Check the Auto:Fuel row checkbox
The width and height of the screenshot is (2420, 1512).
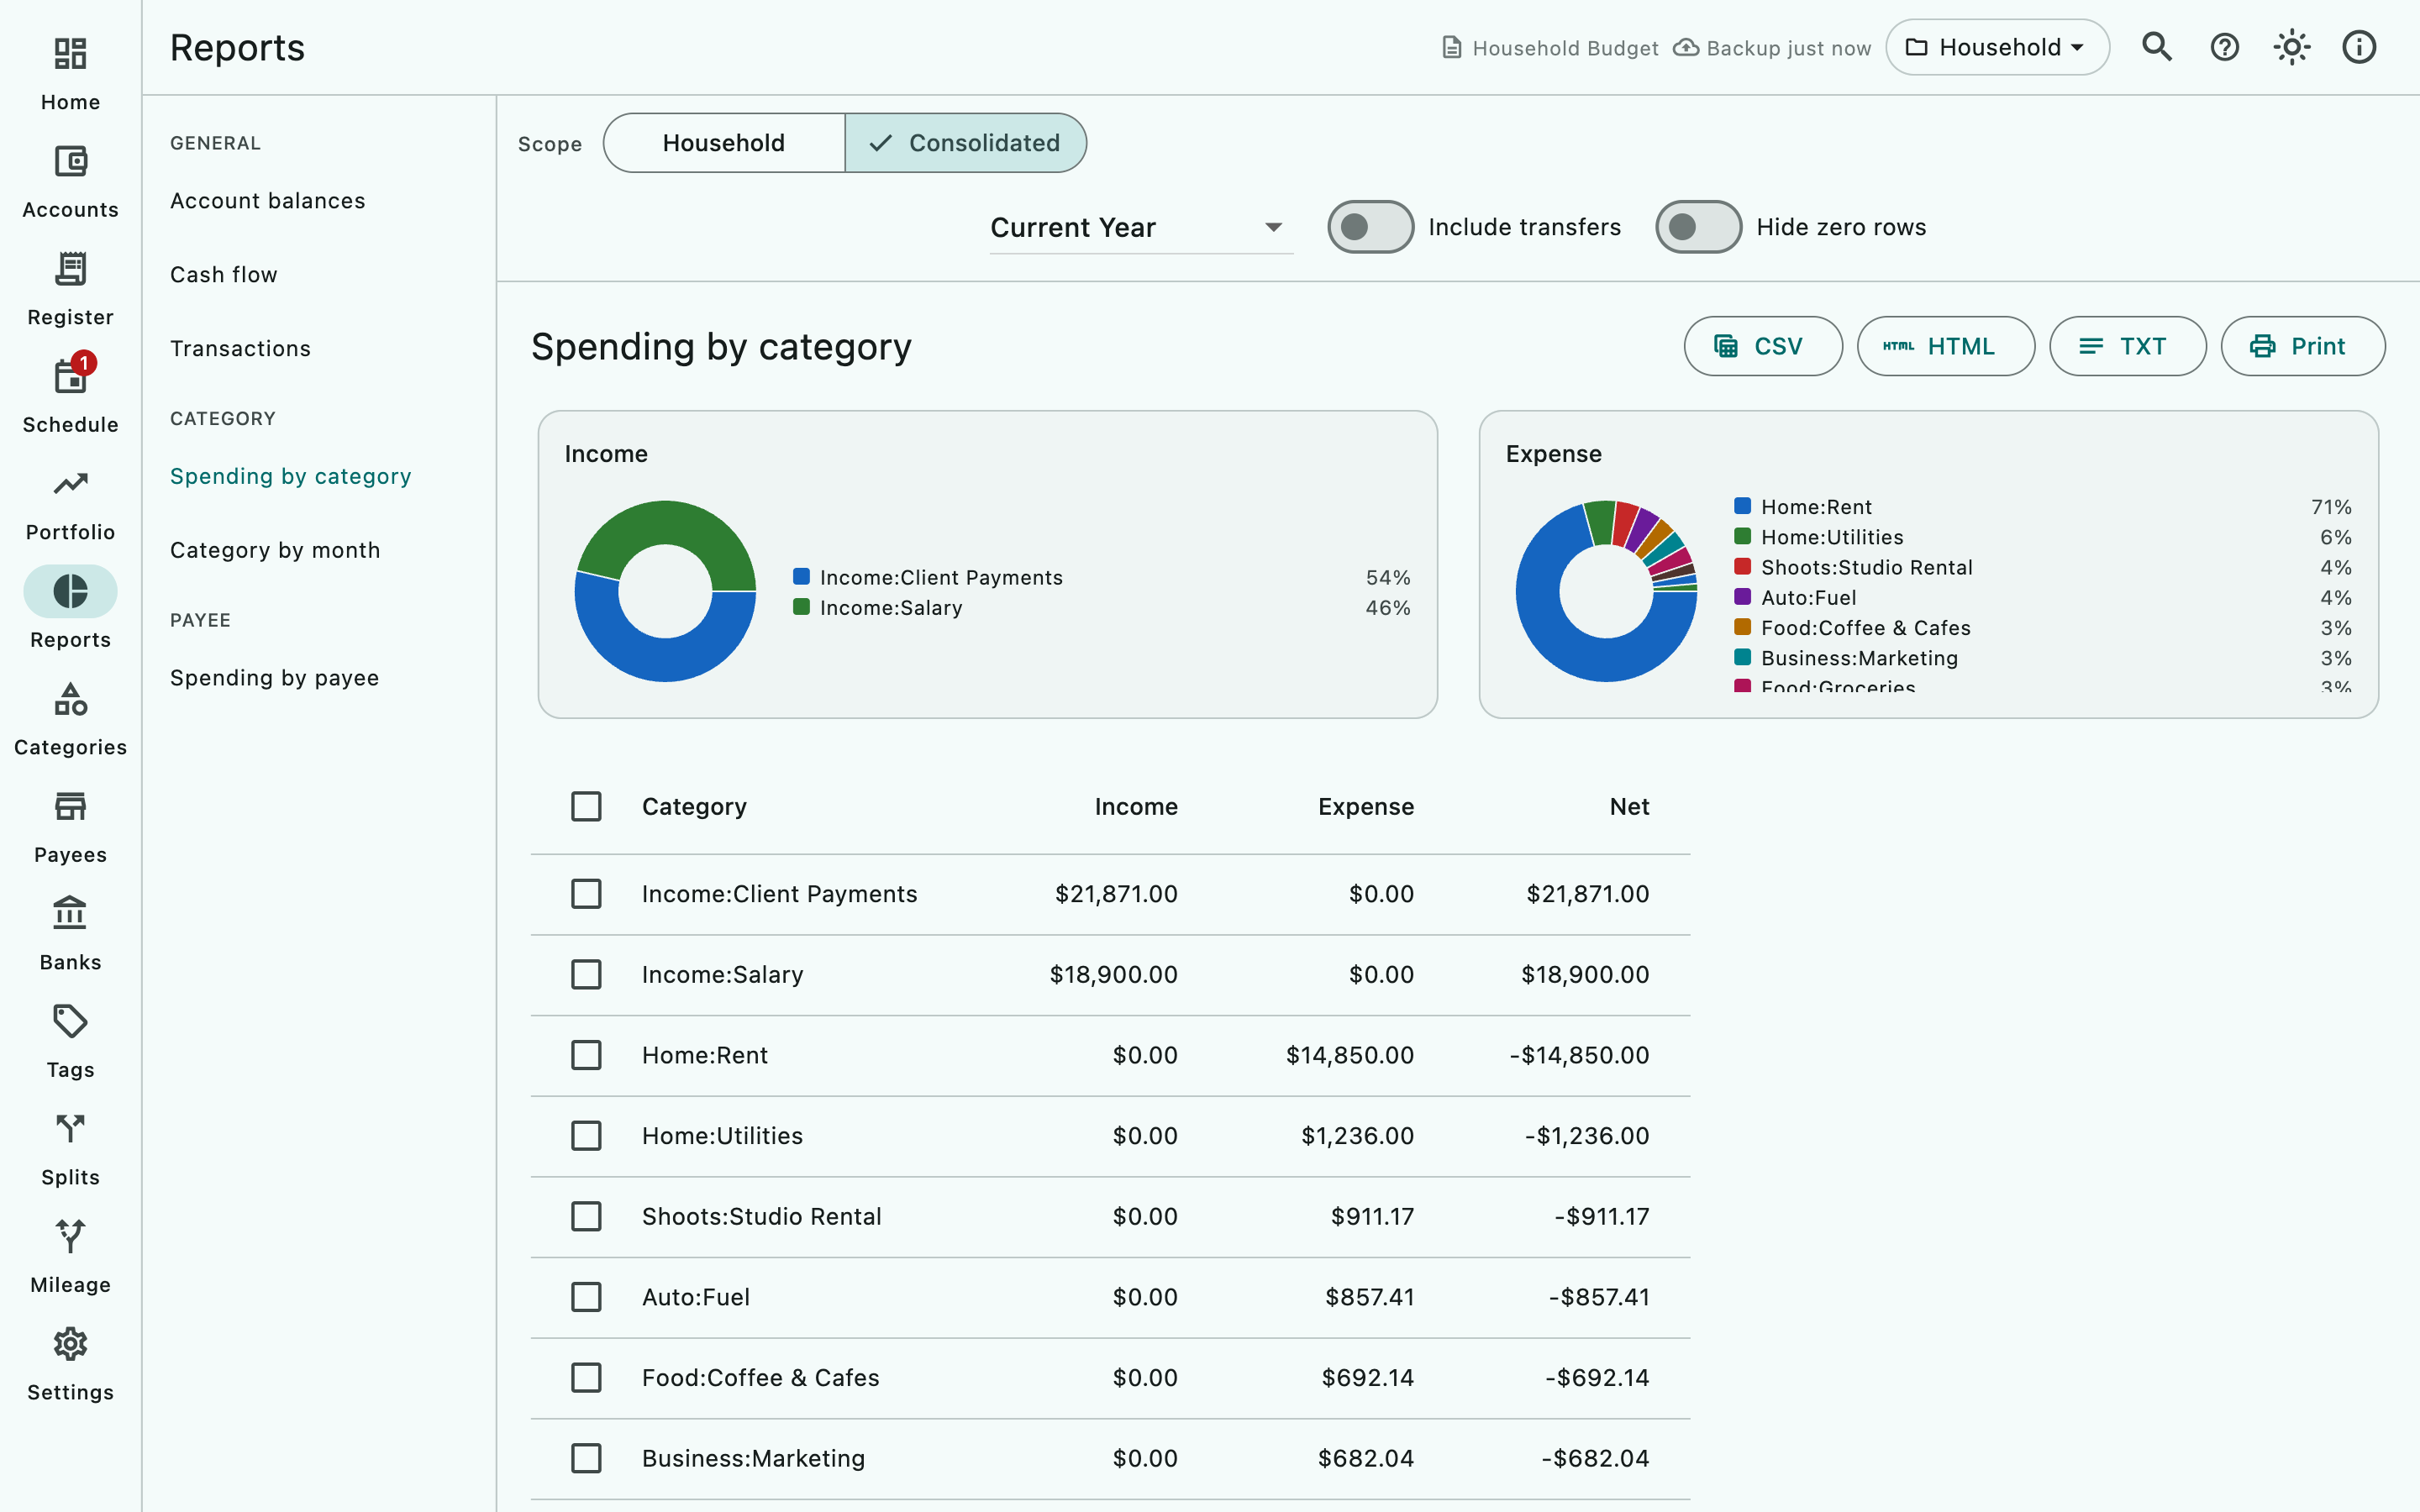[586, 1297]
